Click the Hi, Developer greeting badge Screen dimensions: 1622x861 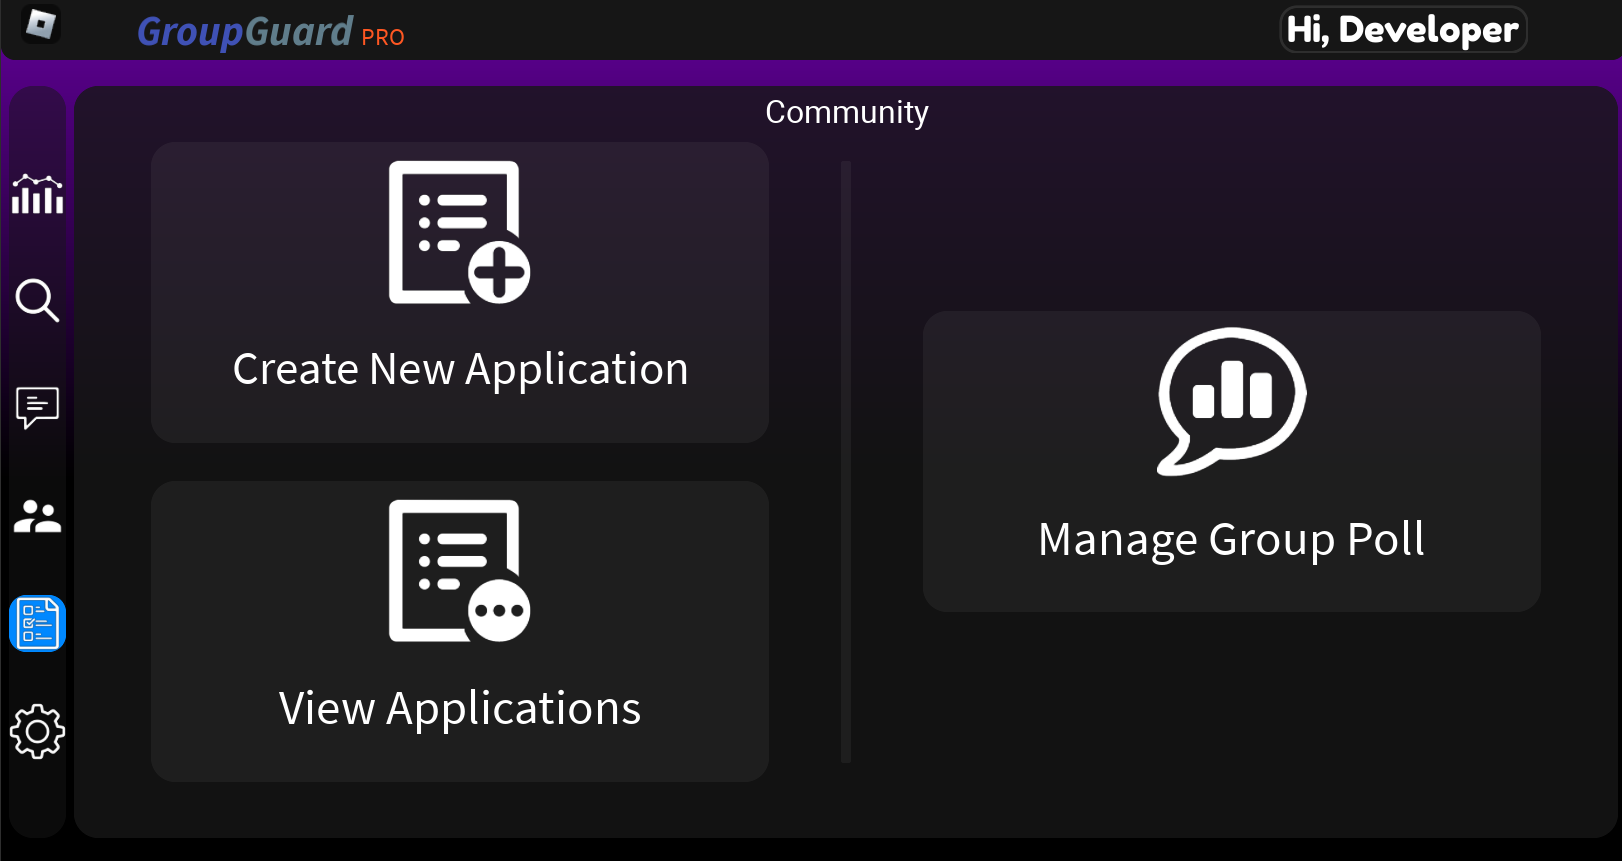(x=1403, y=30)
